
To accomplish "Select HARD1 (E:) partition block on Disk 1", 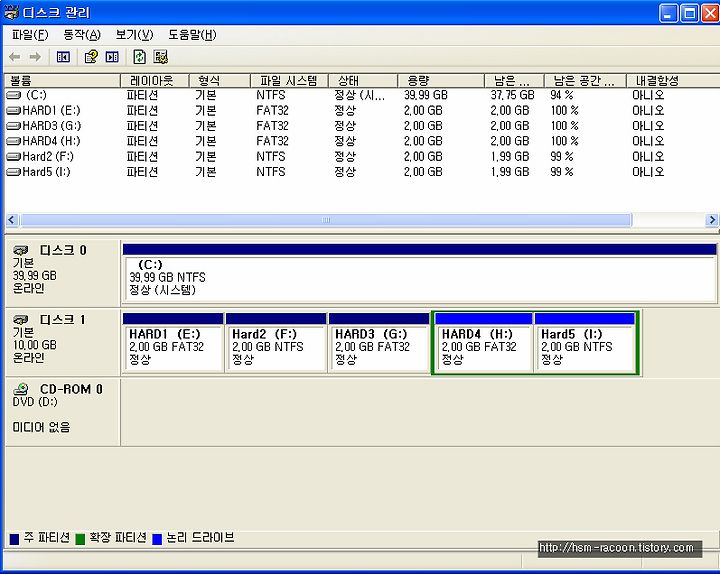I will 173,343.
